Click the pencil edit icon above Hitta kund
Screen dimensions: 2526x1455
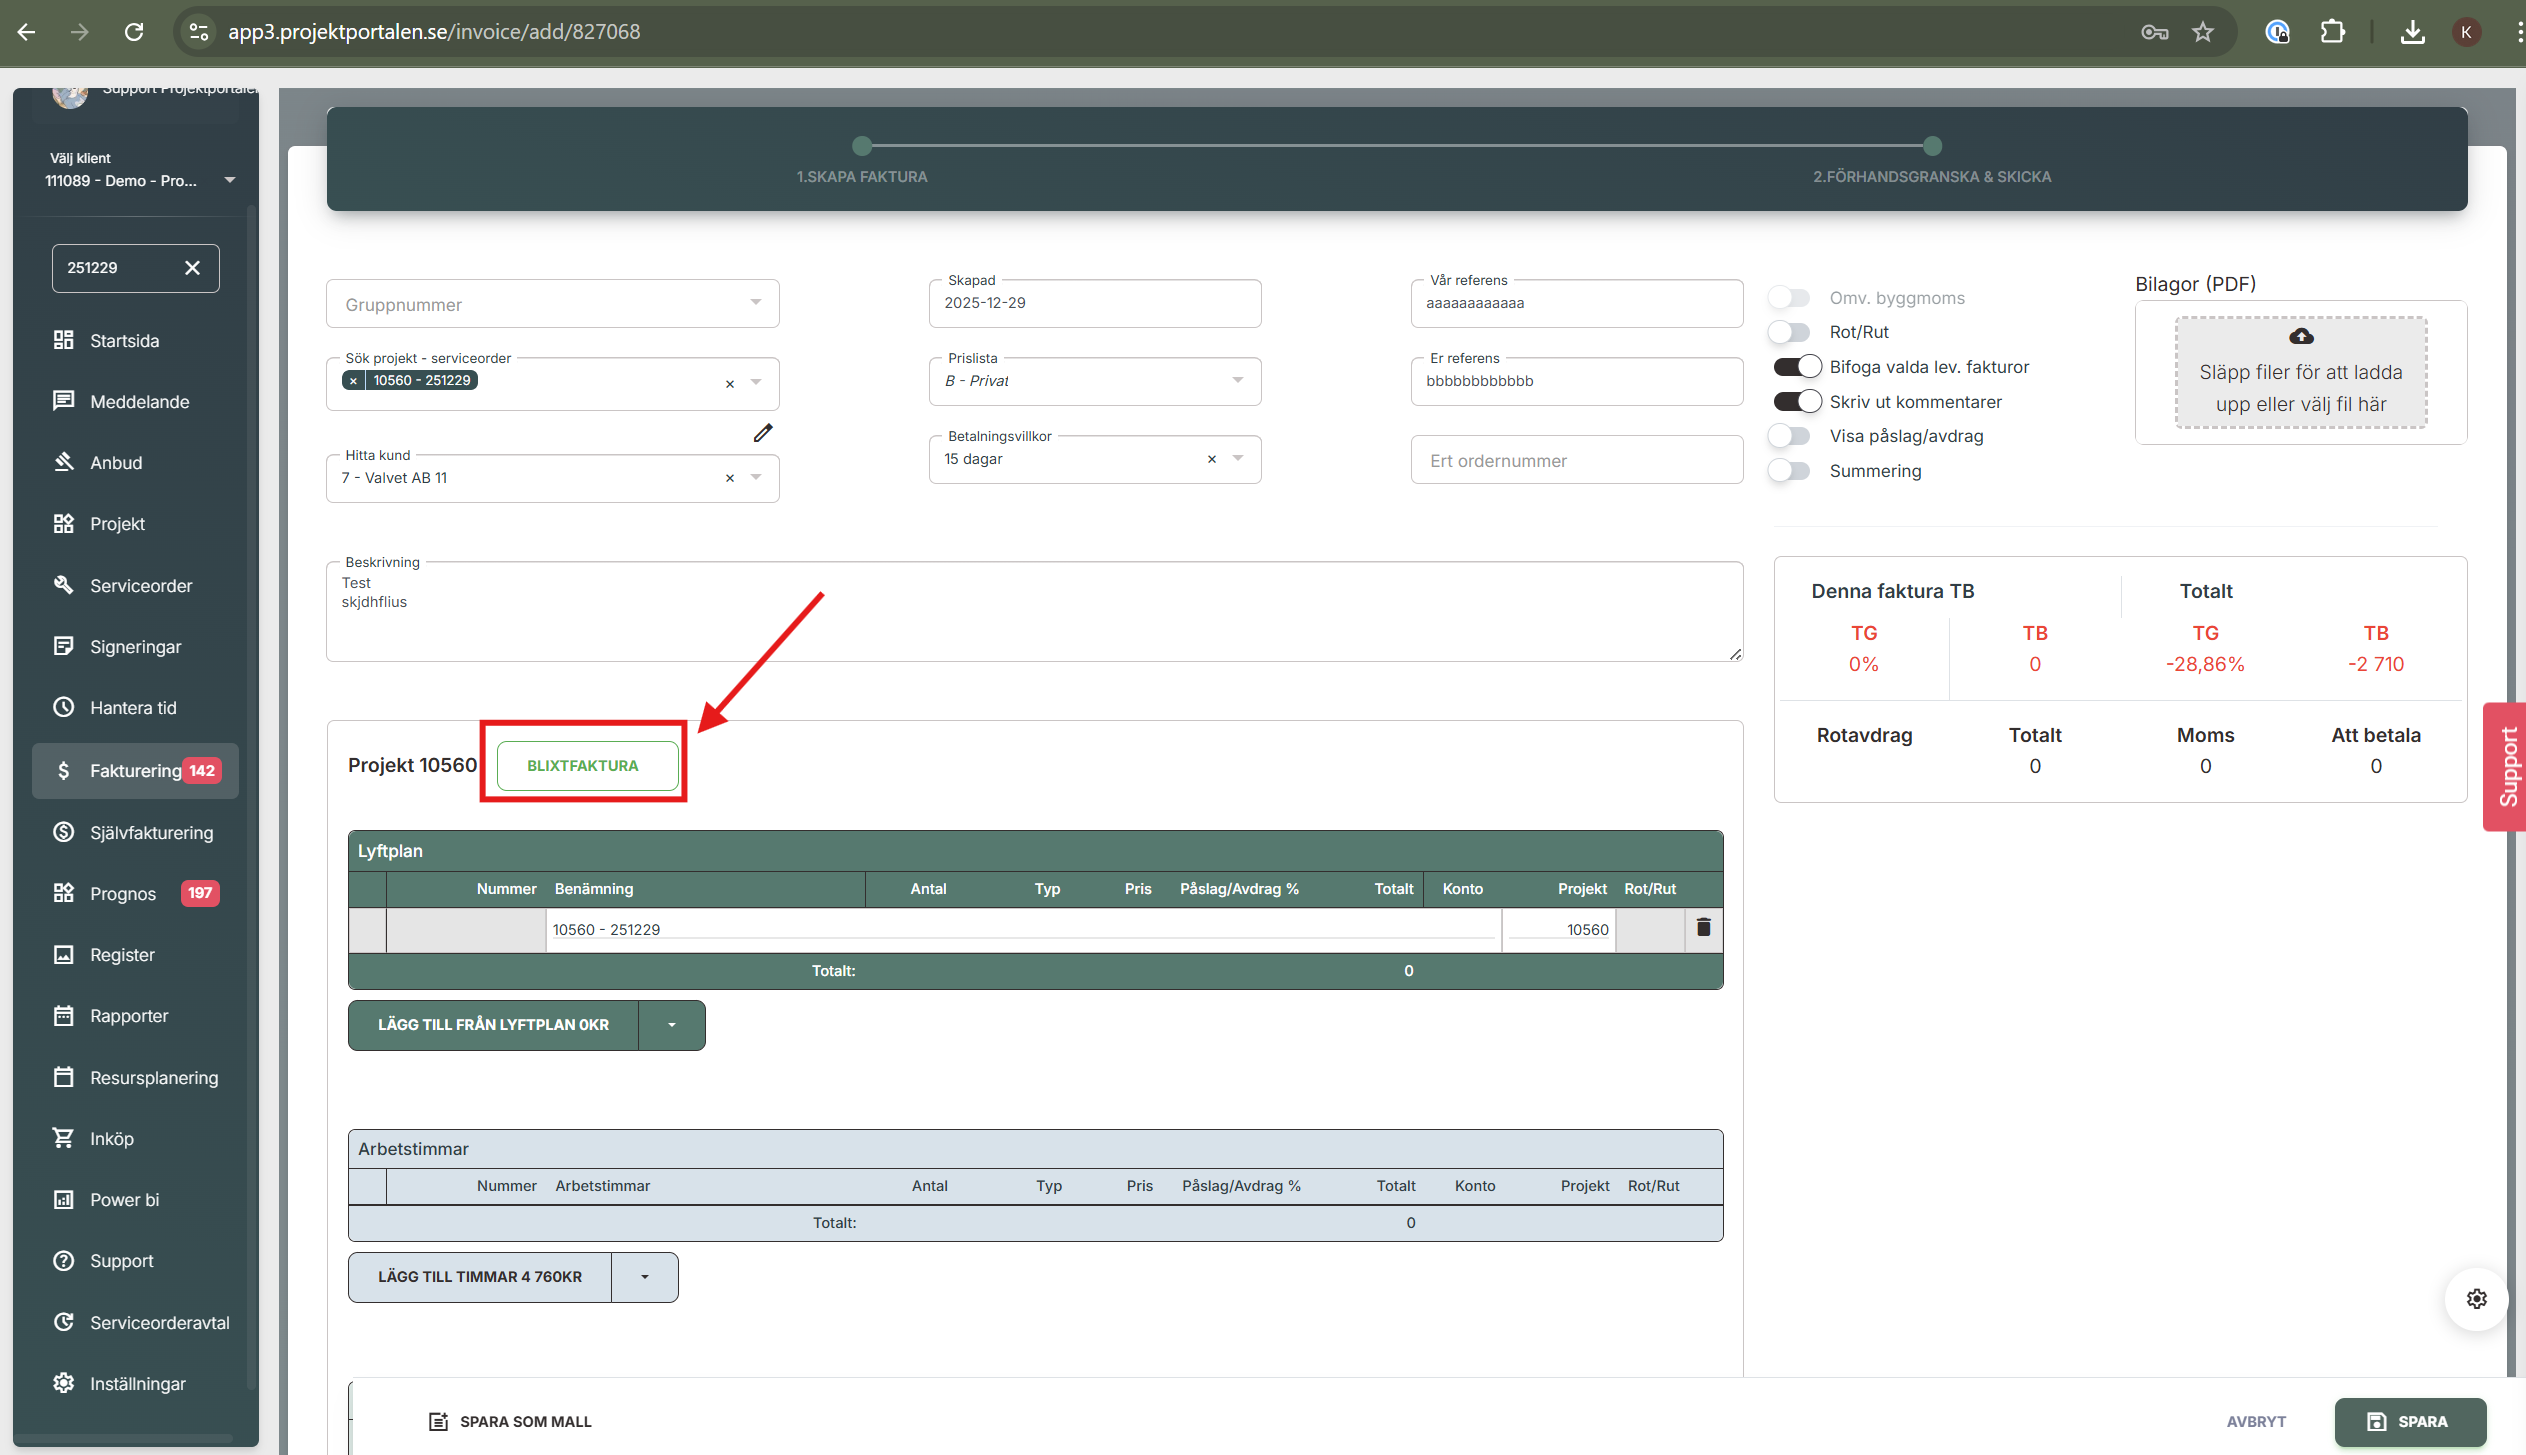(763, 433)
